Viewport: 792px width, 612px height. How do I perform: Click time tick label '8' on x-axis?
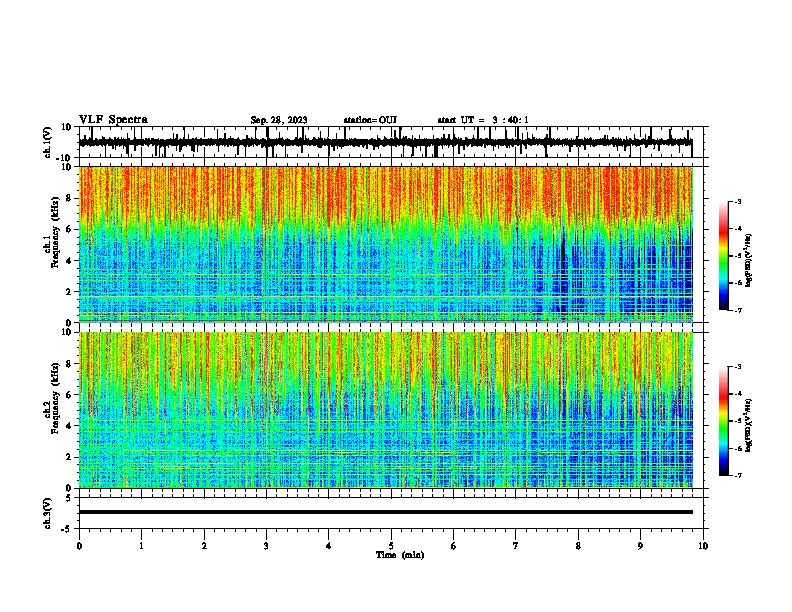[578, 546]
